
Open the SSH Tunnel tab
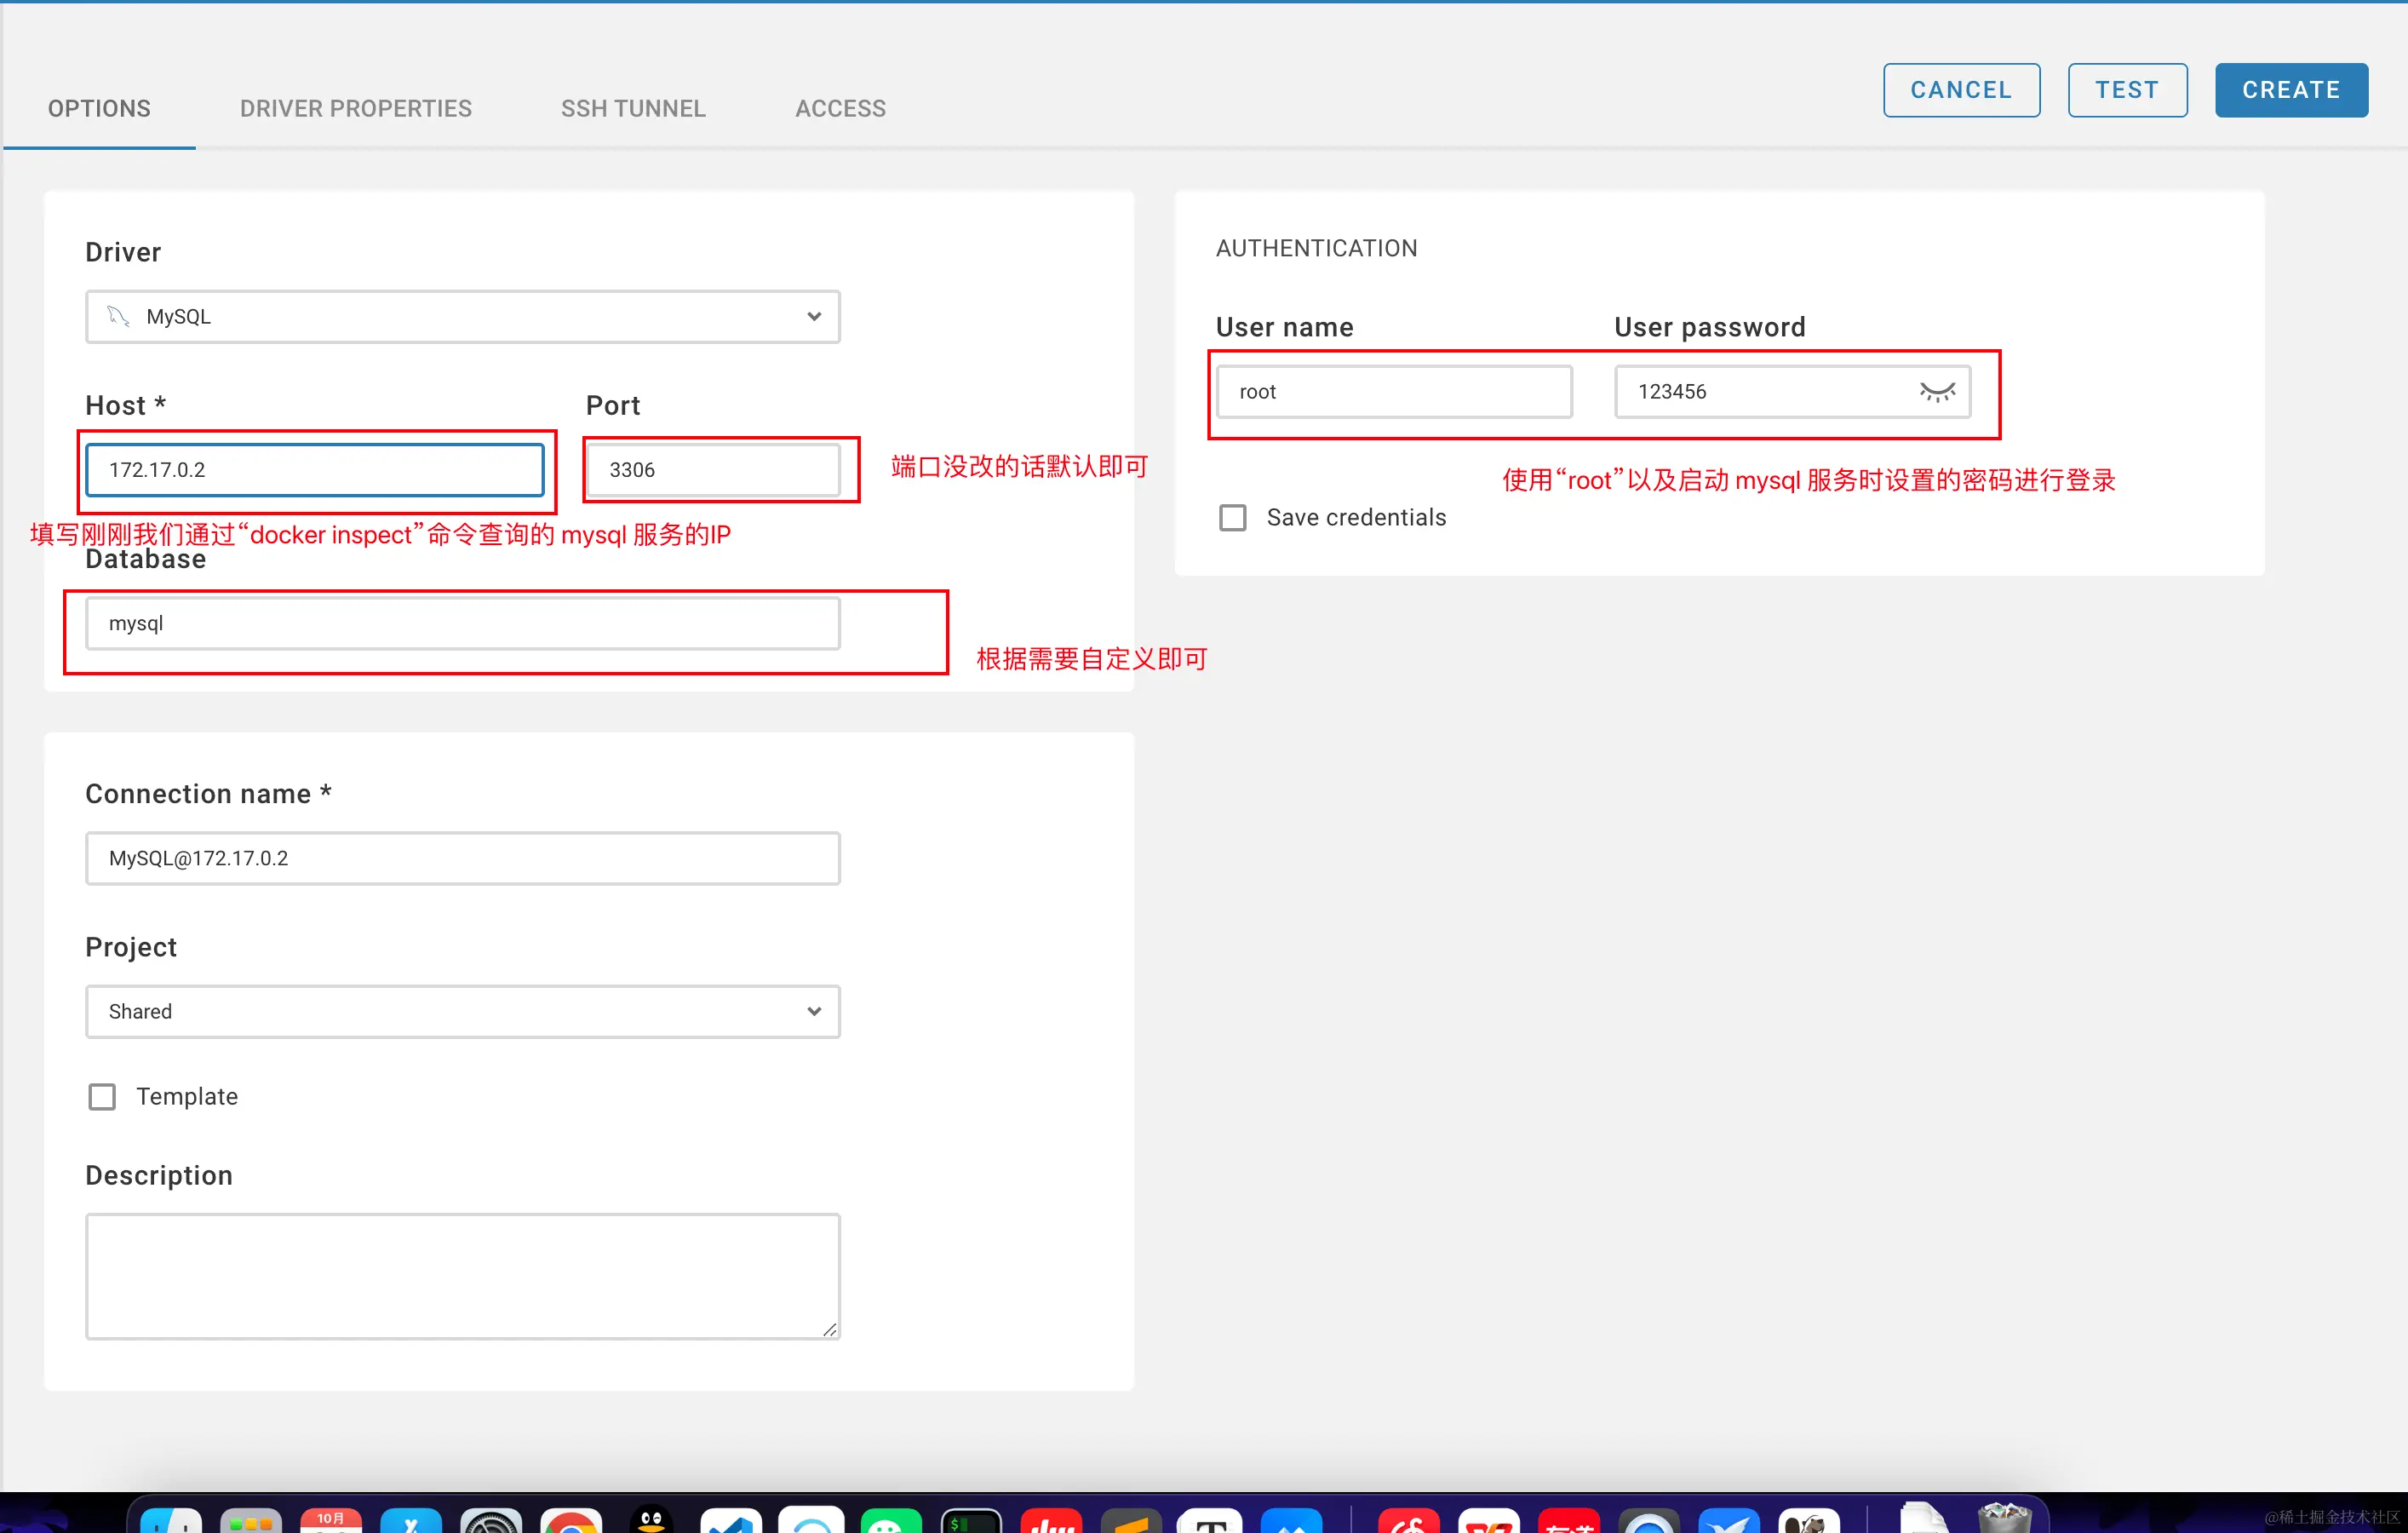633,108
